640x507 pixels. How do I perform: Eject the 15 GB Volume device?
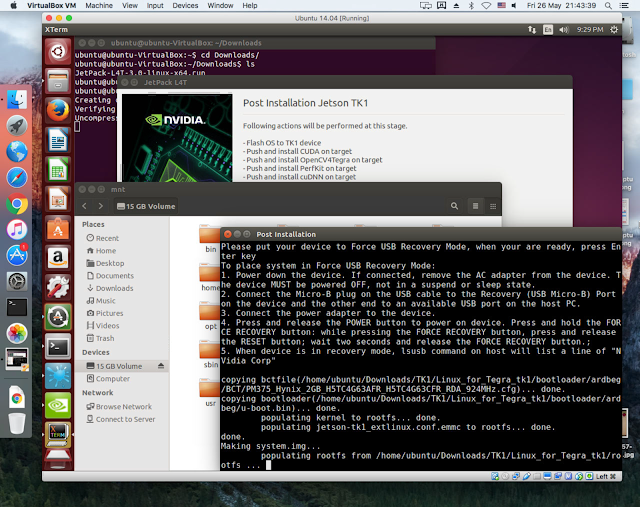click(161, 366)
